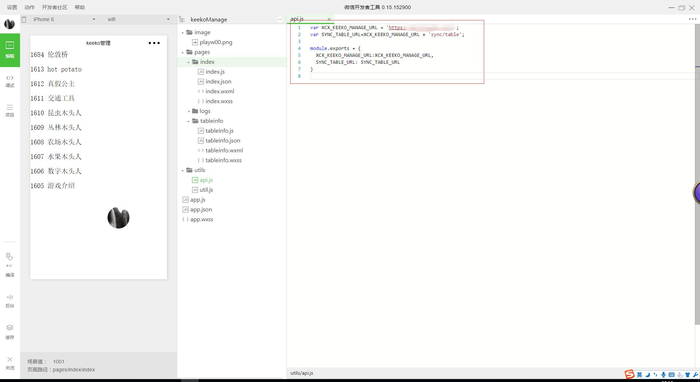The width and height of the screenshot is (700, 382).
Task: Open the Sogou soft keyboard icon
Action: (671, 374)
